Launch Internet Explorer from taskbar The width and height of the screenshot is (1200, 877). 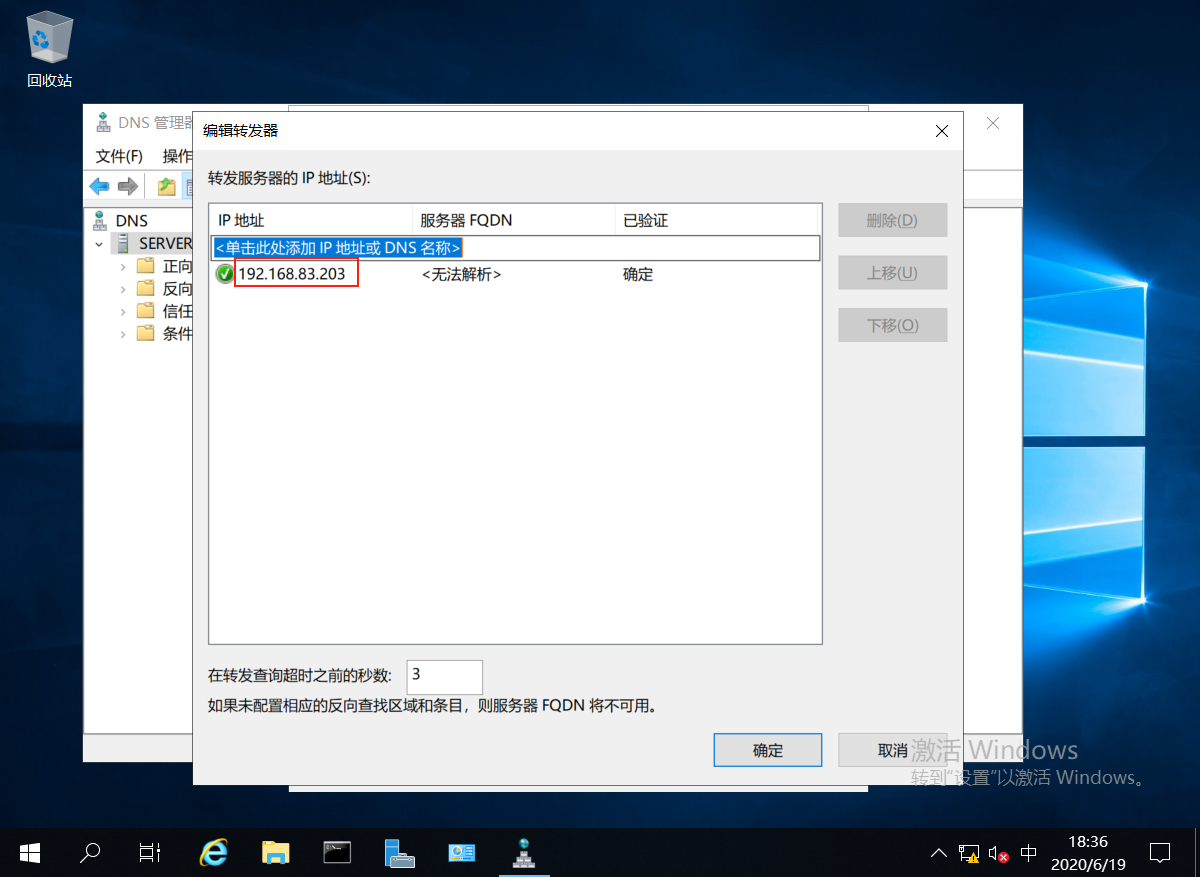pos(213,852)
